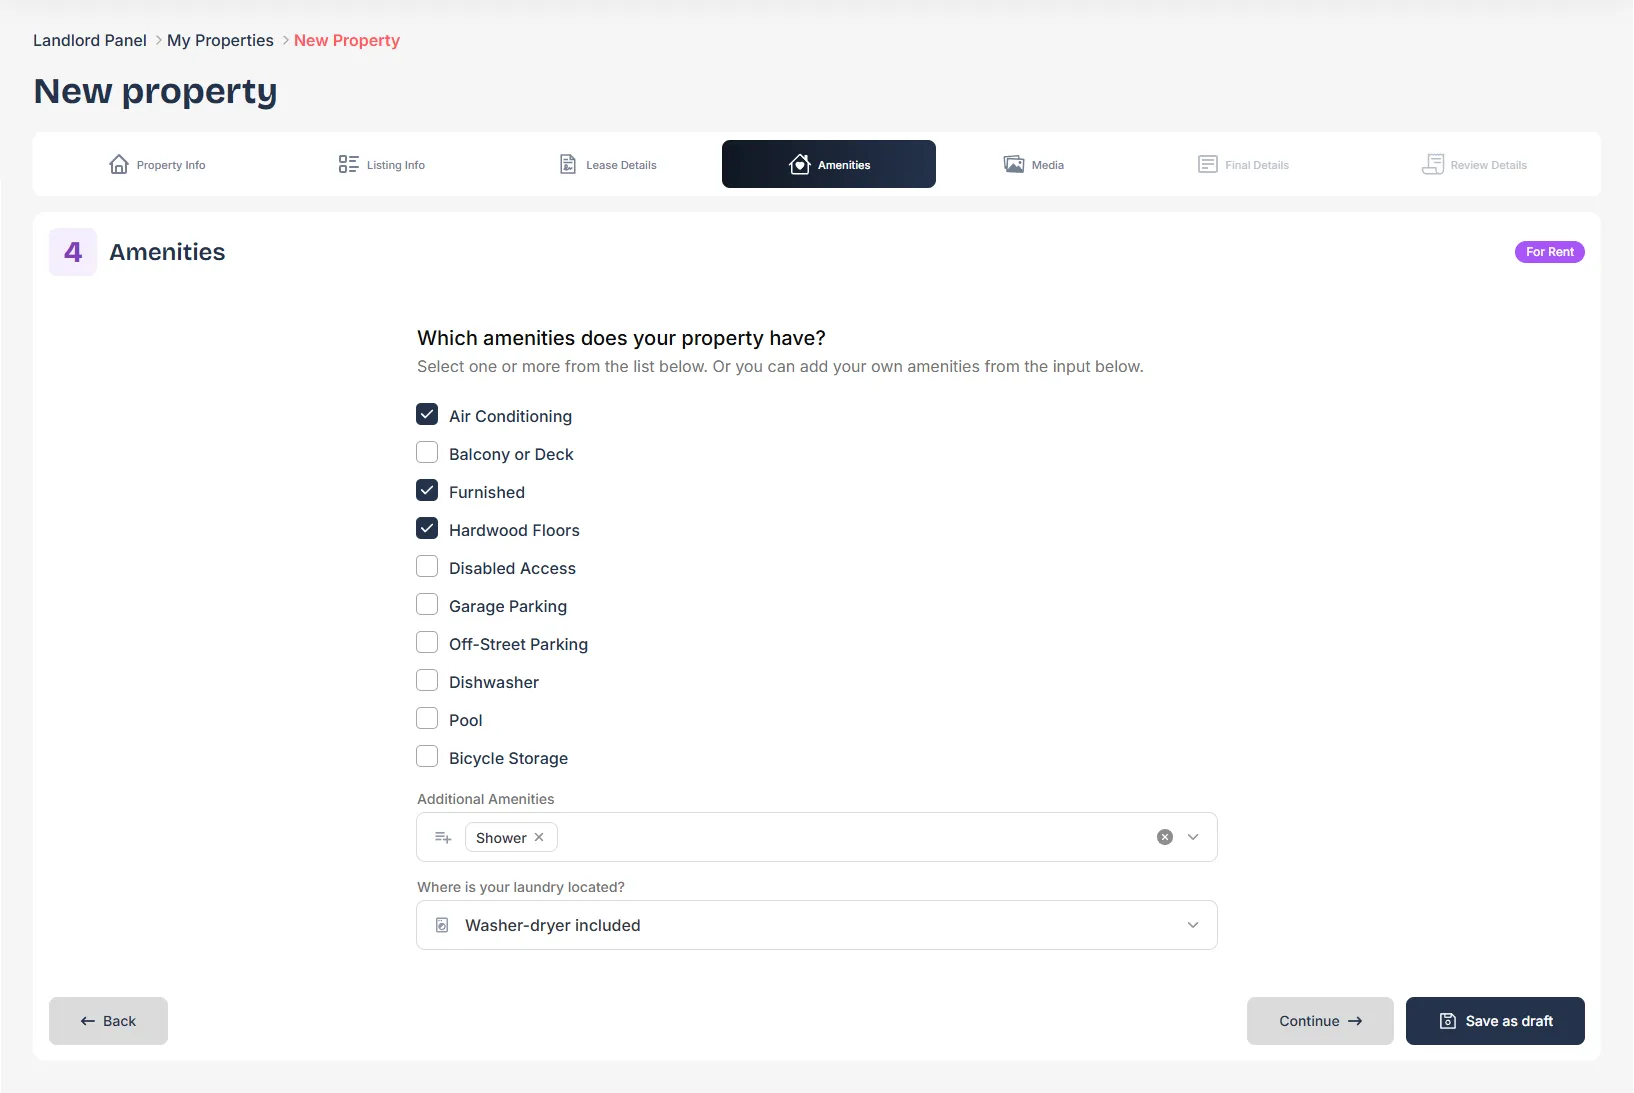
Task: Click the Back button
Action: [108, 1021]
